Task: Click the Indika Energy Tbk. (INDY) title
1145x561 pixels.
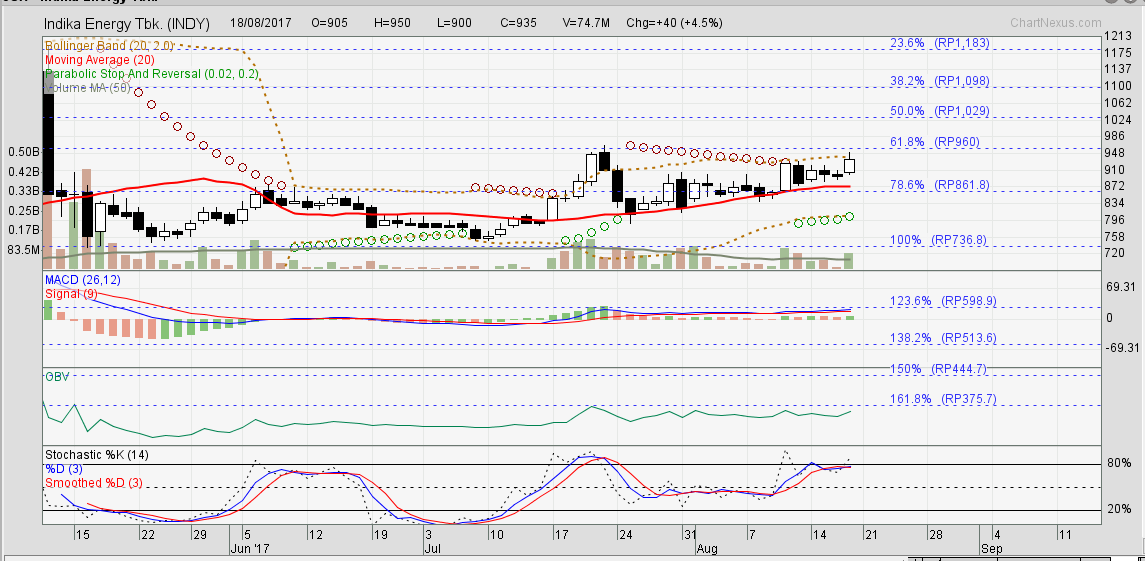Action: click(127, 24)
